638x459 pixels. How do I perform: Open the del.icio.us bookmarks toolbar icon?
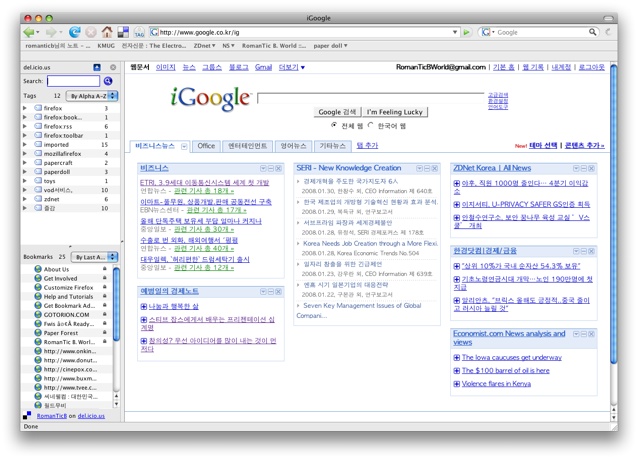pos(123,32)
